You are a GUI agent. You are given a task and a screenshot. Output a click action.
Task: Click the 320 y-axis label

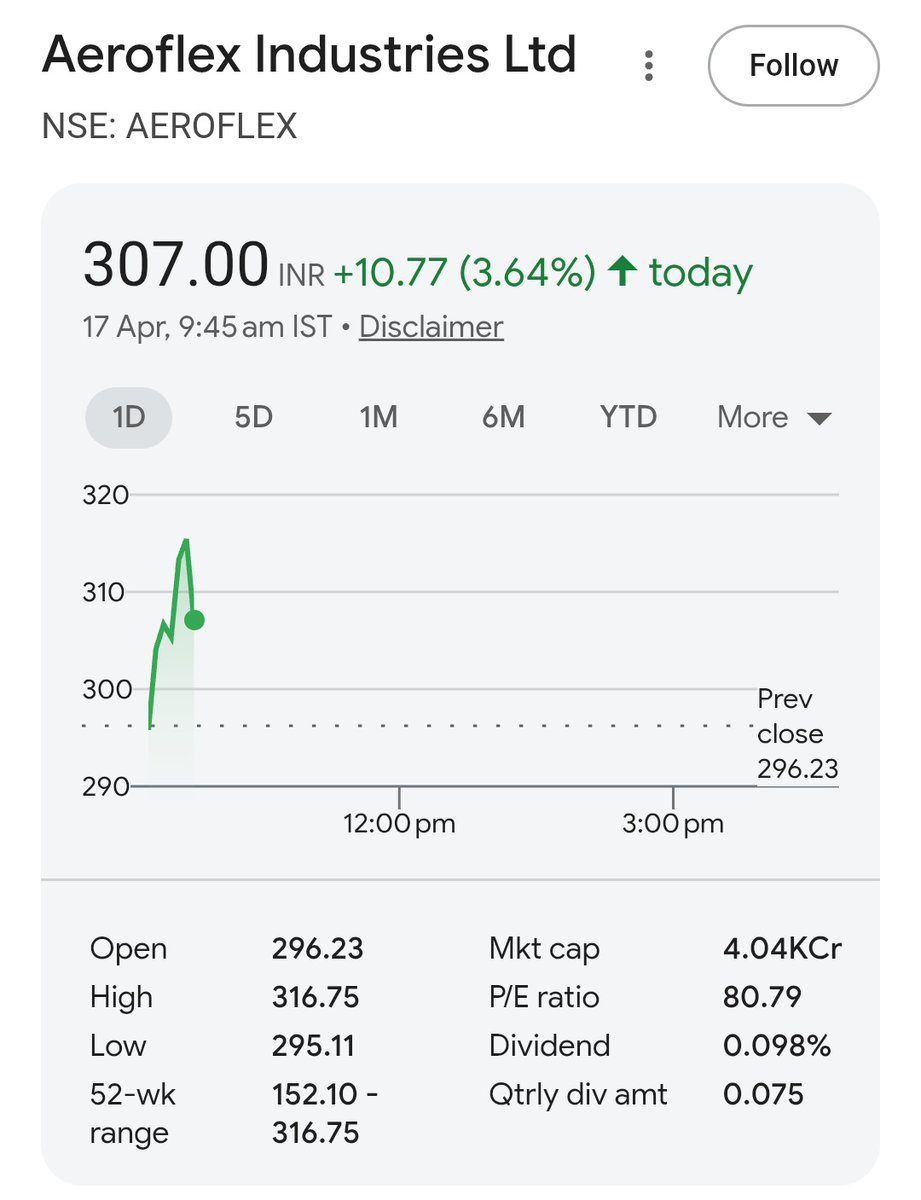point(106,495)
